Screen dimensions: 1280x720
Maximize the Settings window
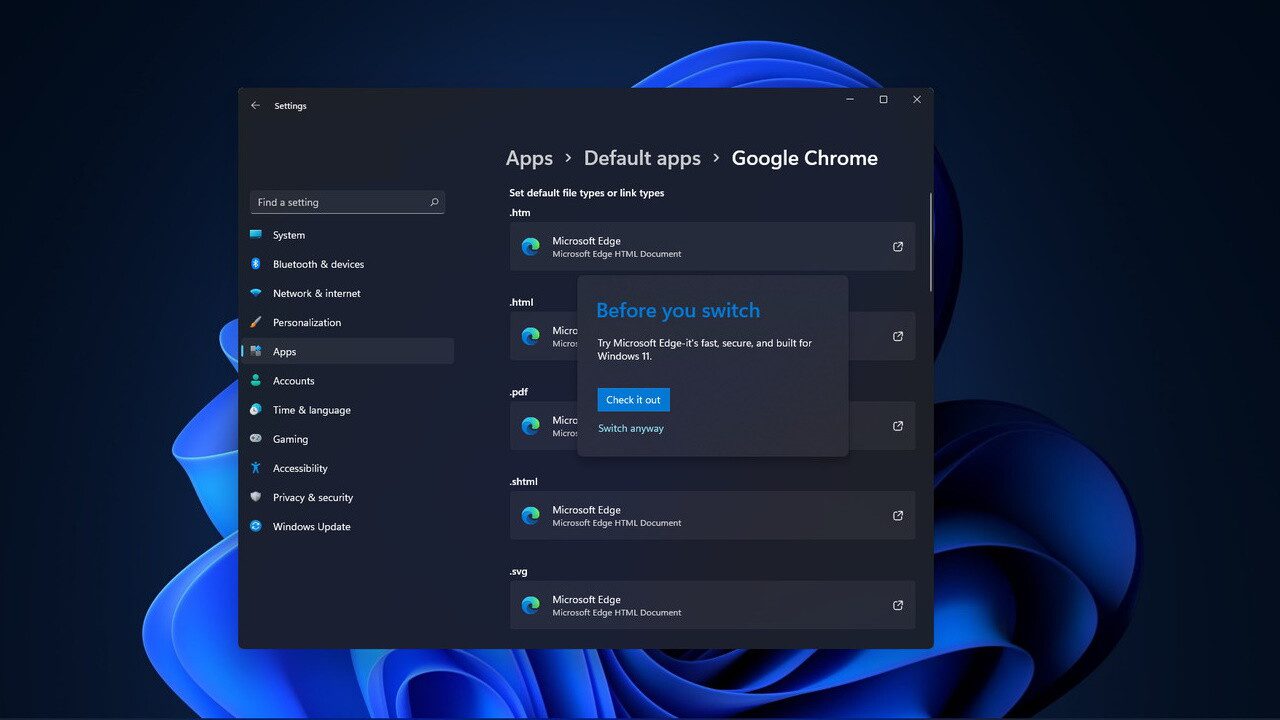[883, 100]
